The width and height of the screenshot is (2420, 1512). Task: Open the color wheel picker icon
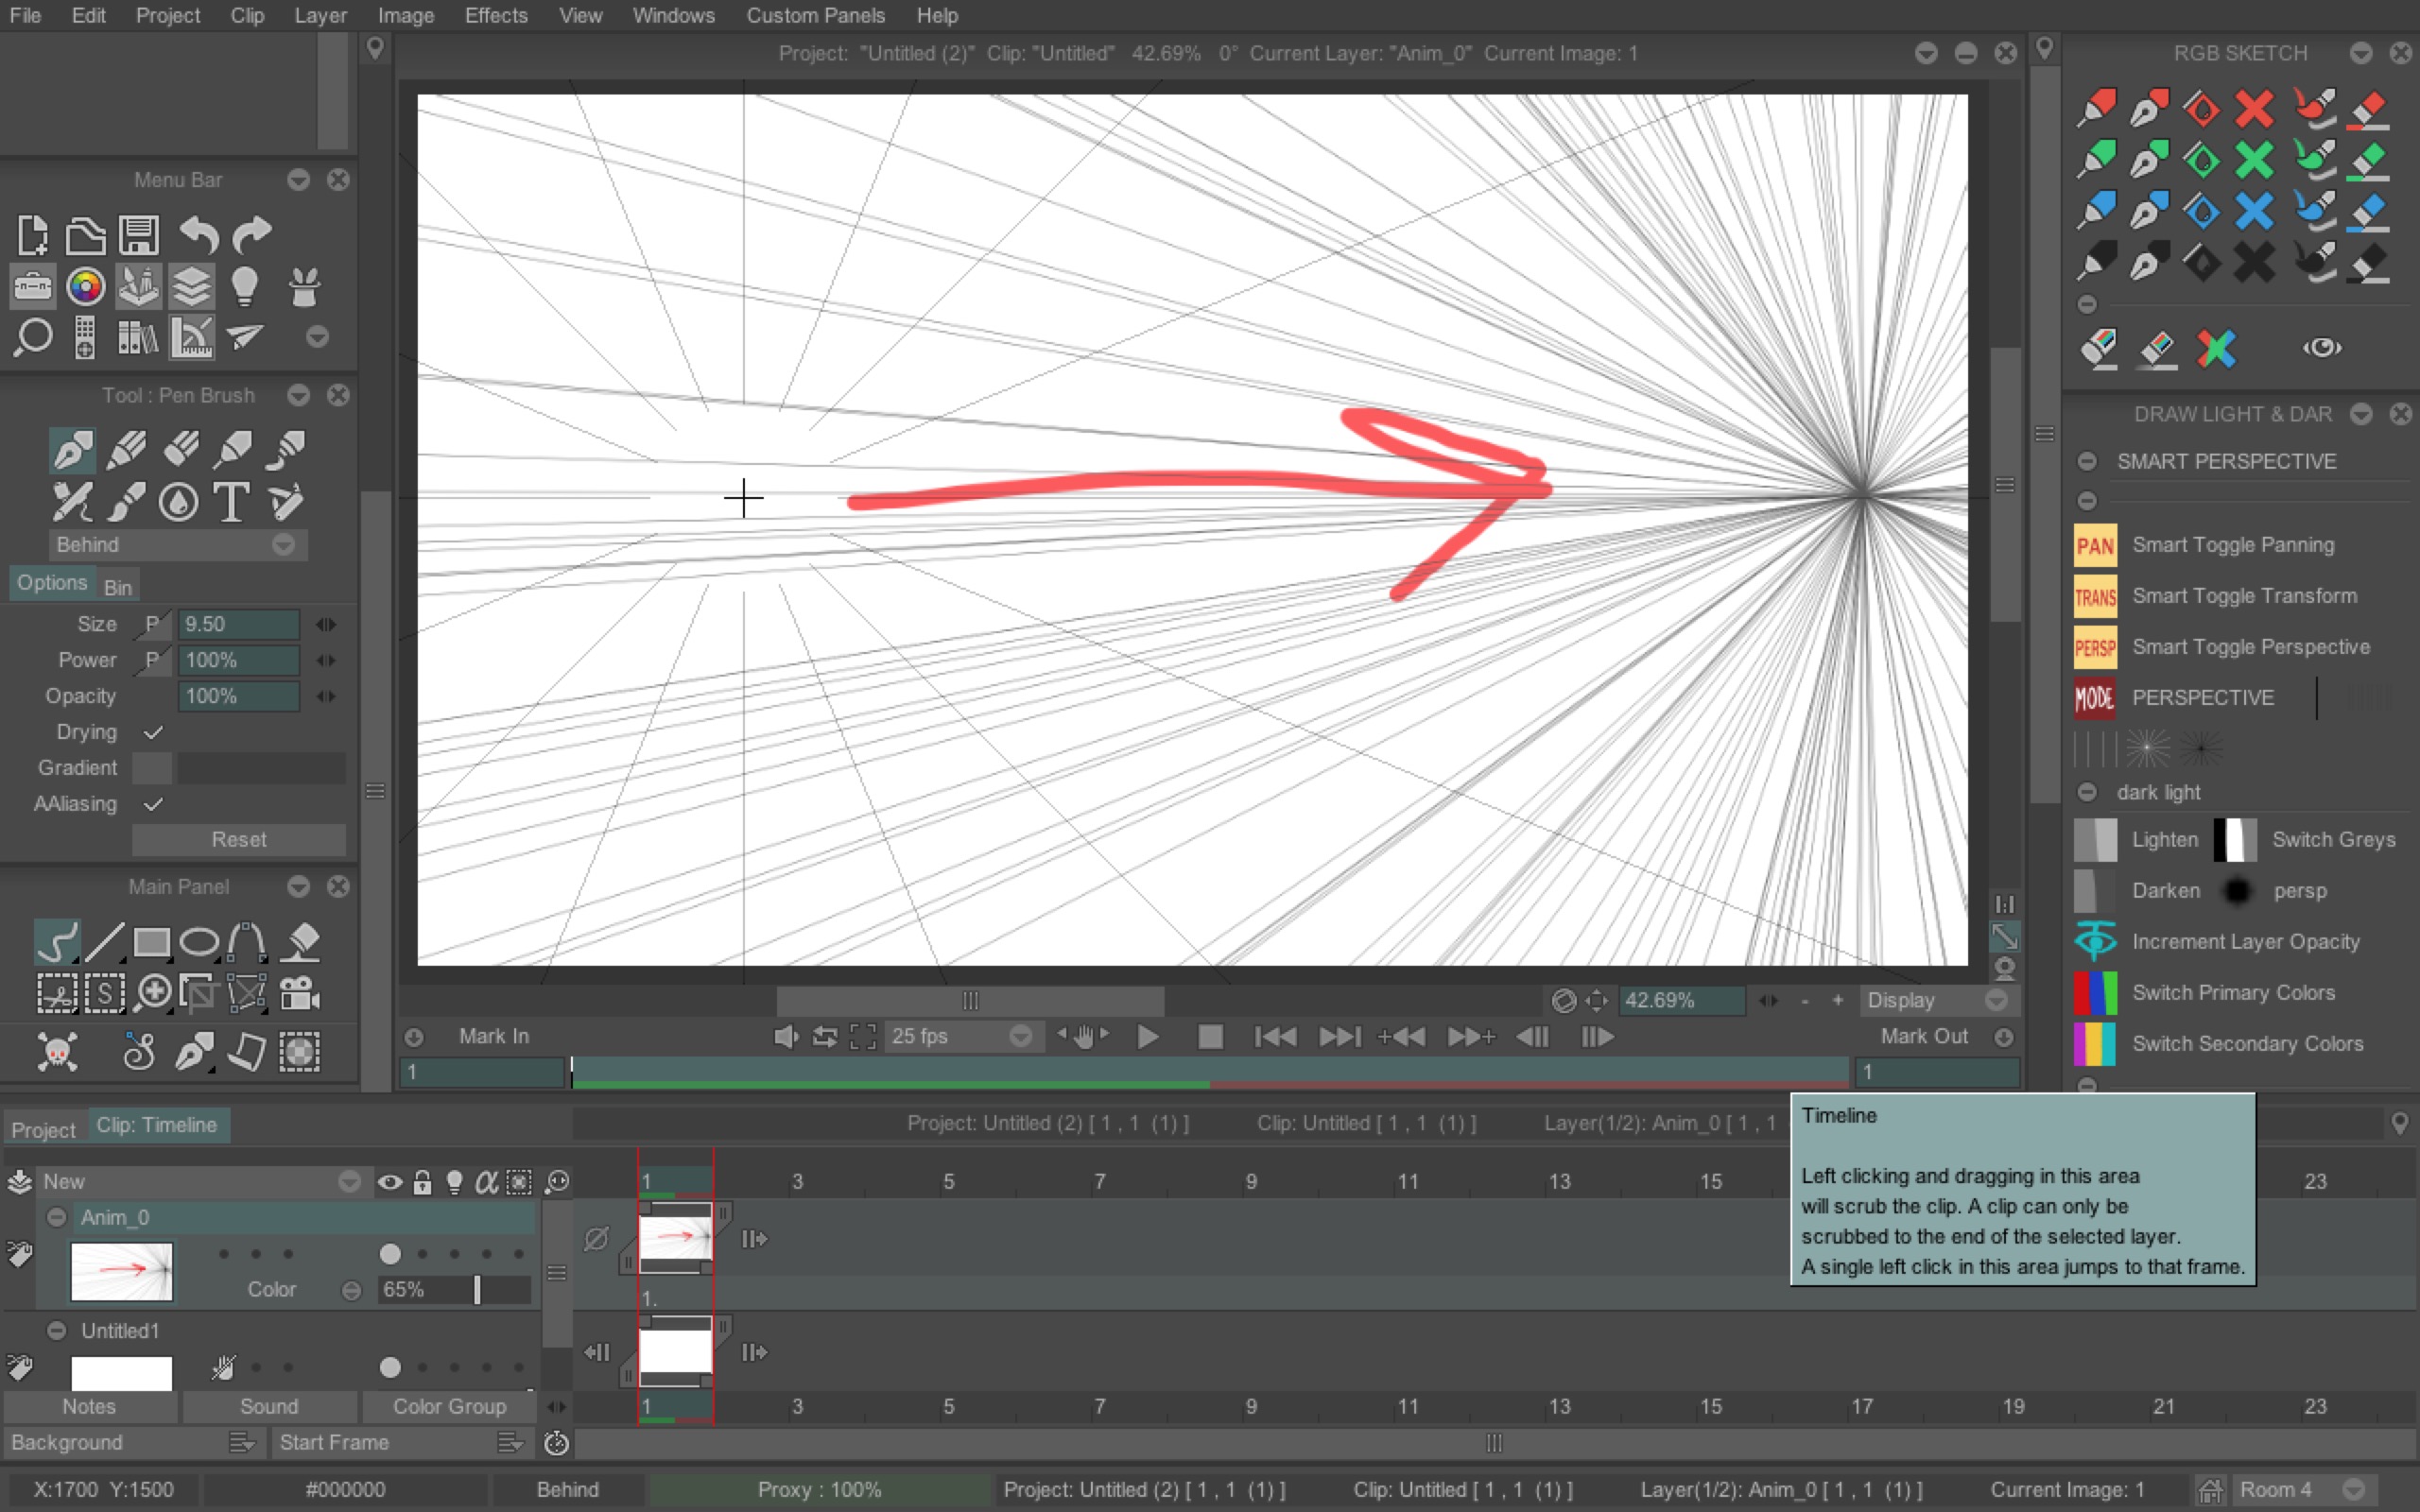(85, 287)
